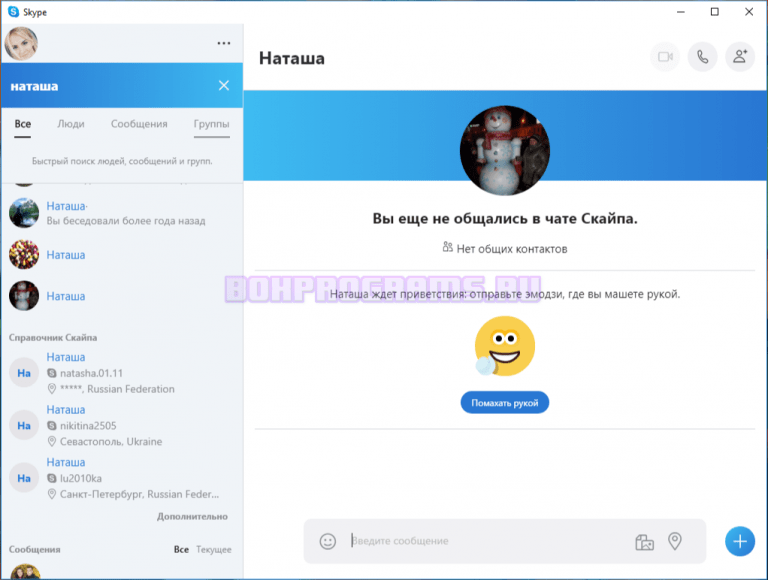The image size is (768, 580).
Task: Open the three-dots more options menu
Action: click(224, 43)
